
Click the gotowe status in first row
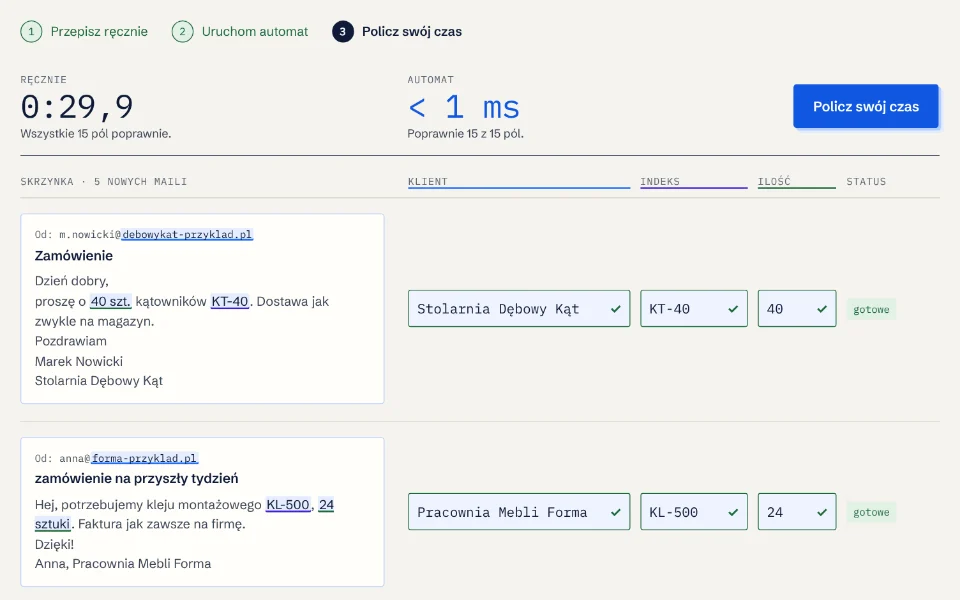click(x=871, y=309)
